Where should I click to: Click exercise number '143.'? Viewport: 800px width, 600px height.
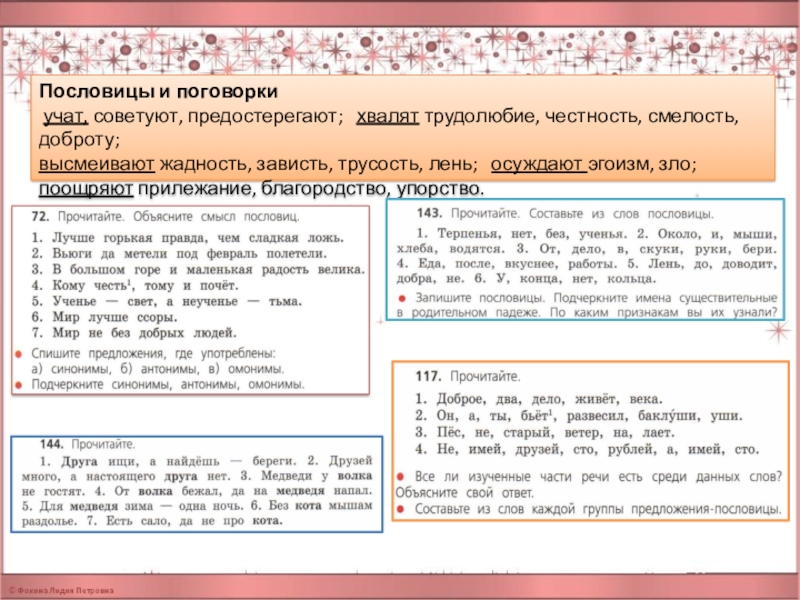click(430, 213)
